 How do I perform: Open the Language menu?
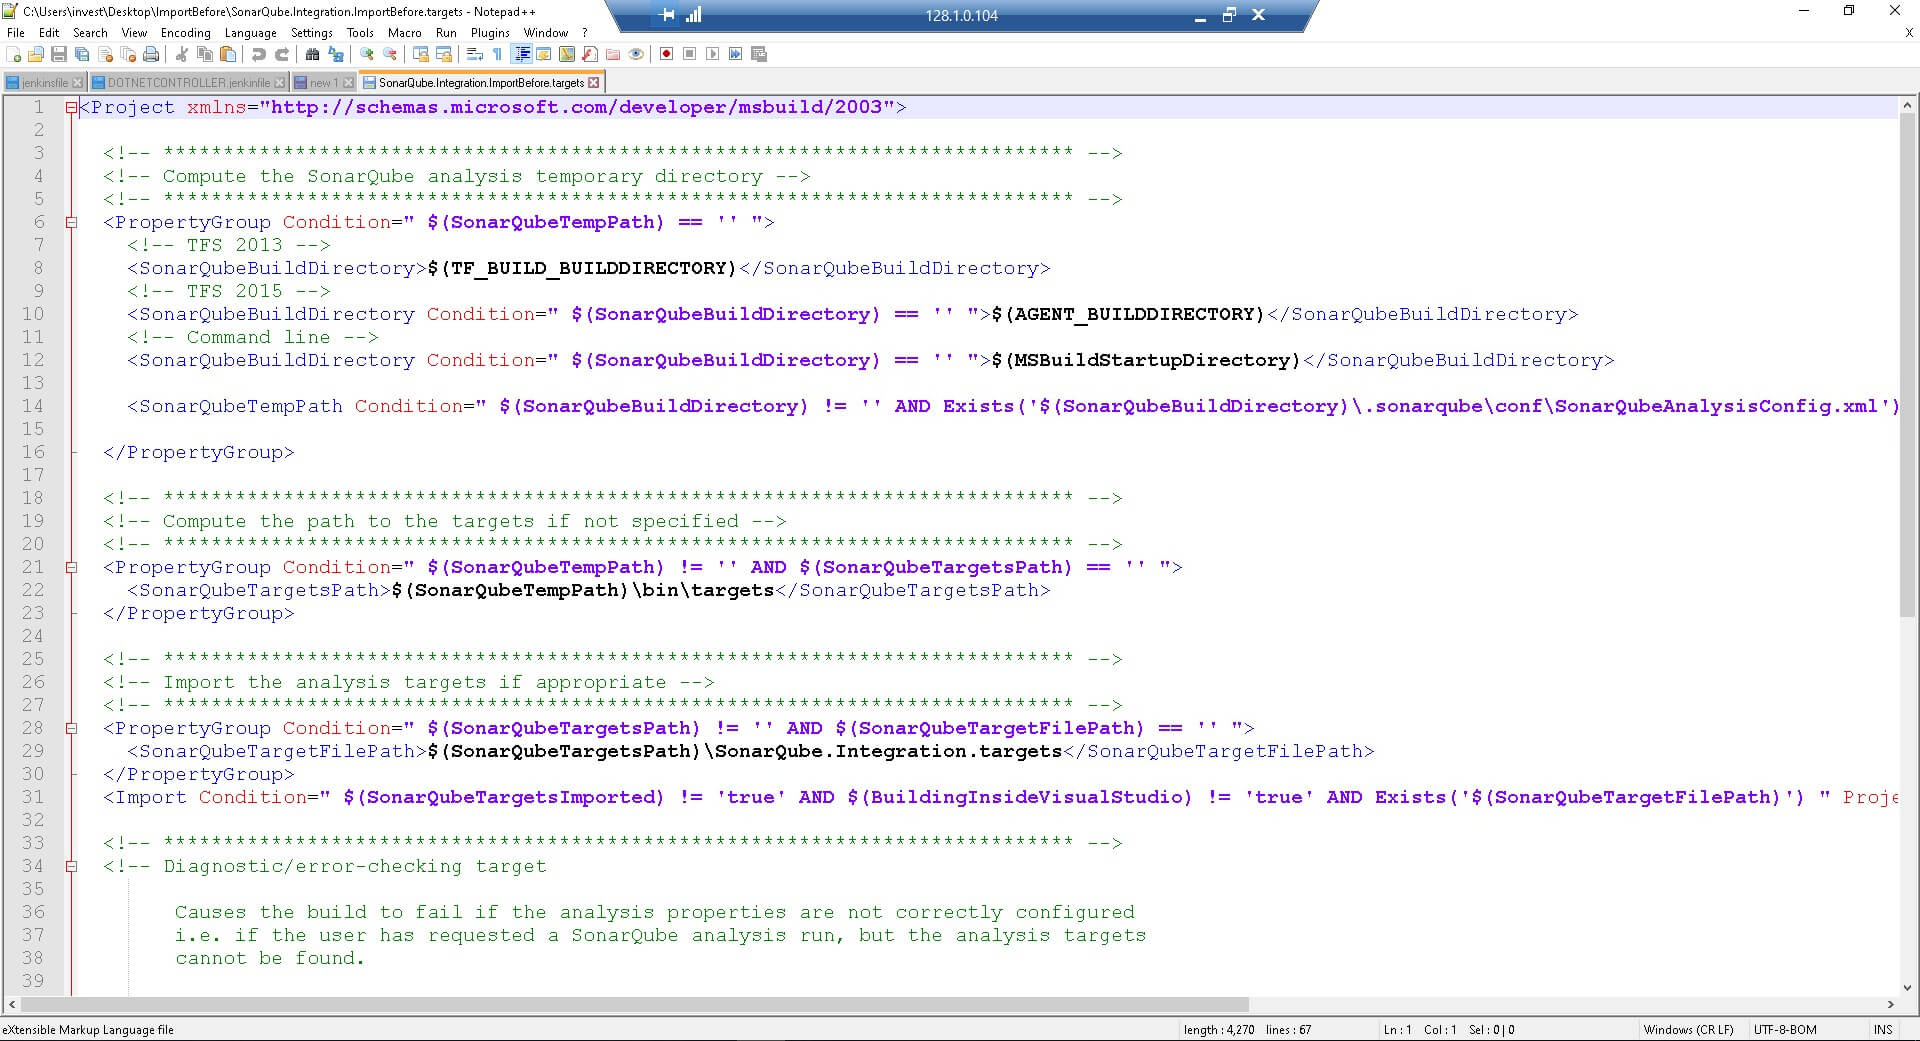[x=250, y=33]
